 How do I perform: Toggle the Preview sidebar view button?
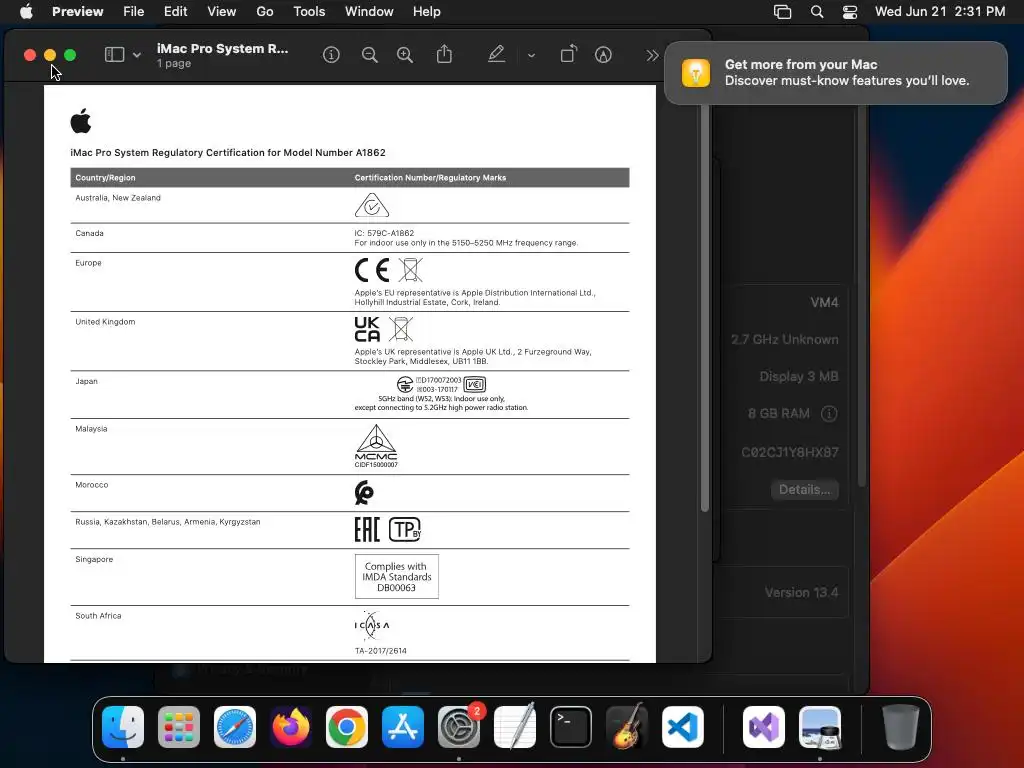pos(114,55)
